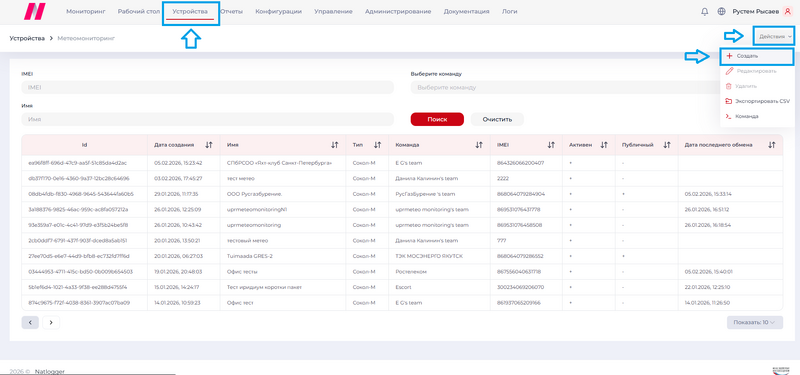Focus the IMEI input field
Screen dimensions: 800x375
pos(208,87)
